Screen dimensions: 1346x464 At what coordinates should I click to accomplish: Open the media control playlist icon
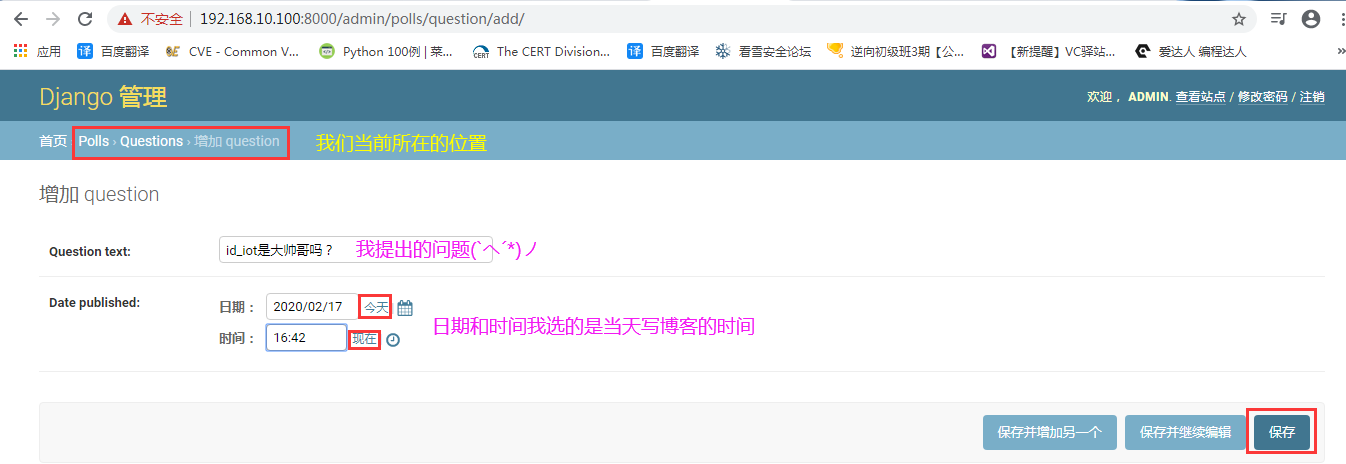coord(1278,19)
